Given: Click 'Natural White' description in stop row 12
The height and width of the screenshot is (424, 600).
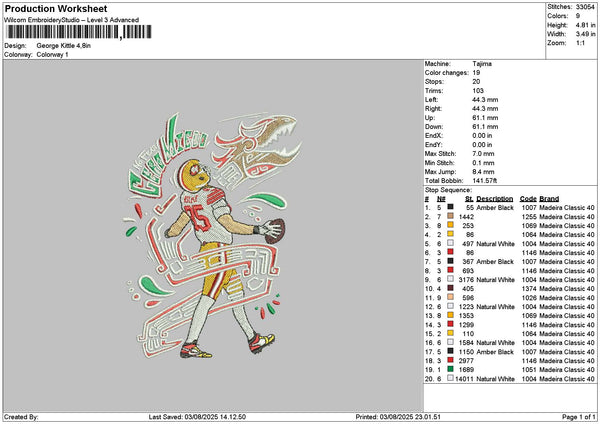Looking at the screenshot, I should 496,307.
